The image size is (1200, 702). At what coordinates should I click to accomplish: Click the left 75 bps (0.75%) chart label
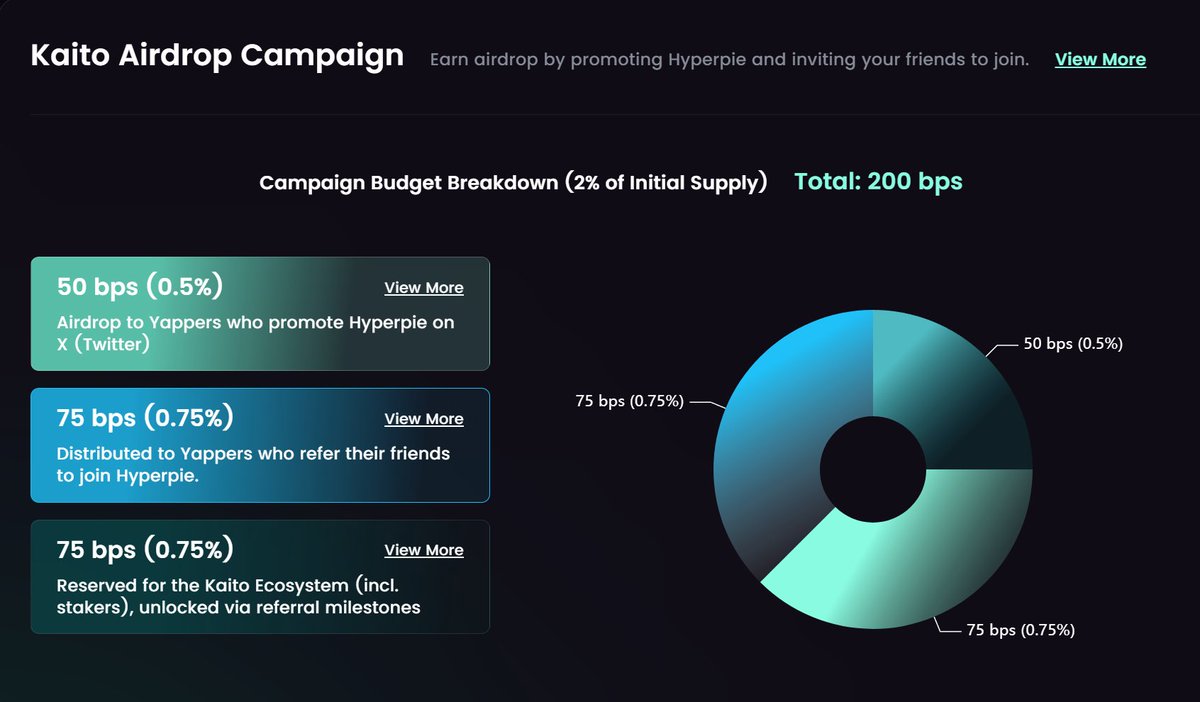[629, 401]
